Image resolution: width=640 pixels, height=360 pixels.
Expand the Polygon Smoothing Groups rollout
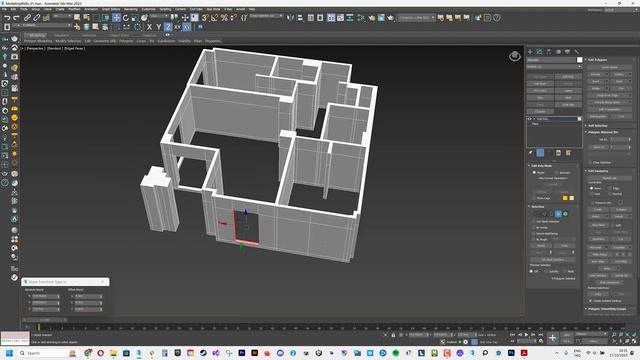coord(607,309)
